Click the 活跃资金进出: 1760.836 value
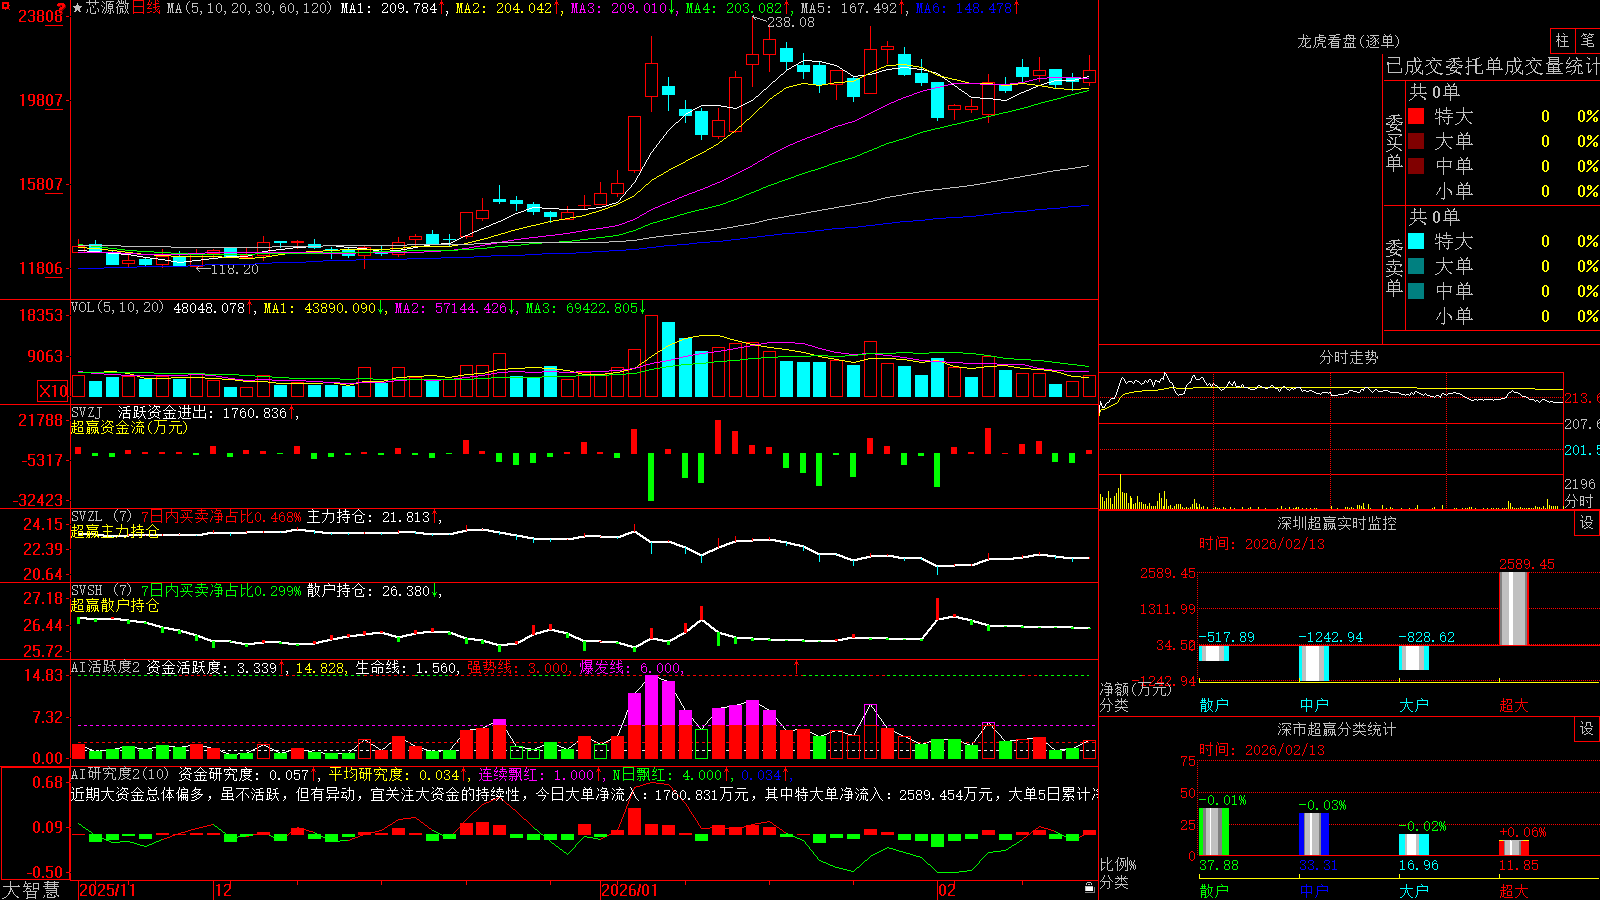This screenshot has height=900, width=1600. coord(203,412)
